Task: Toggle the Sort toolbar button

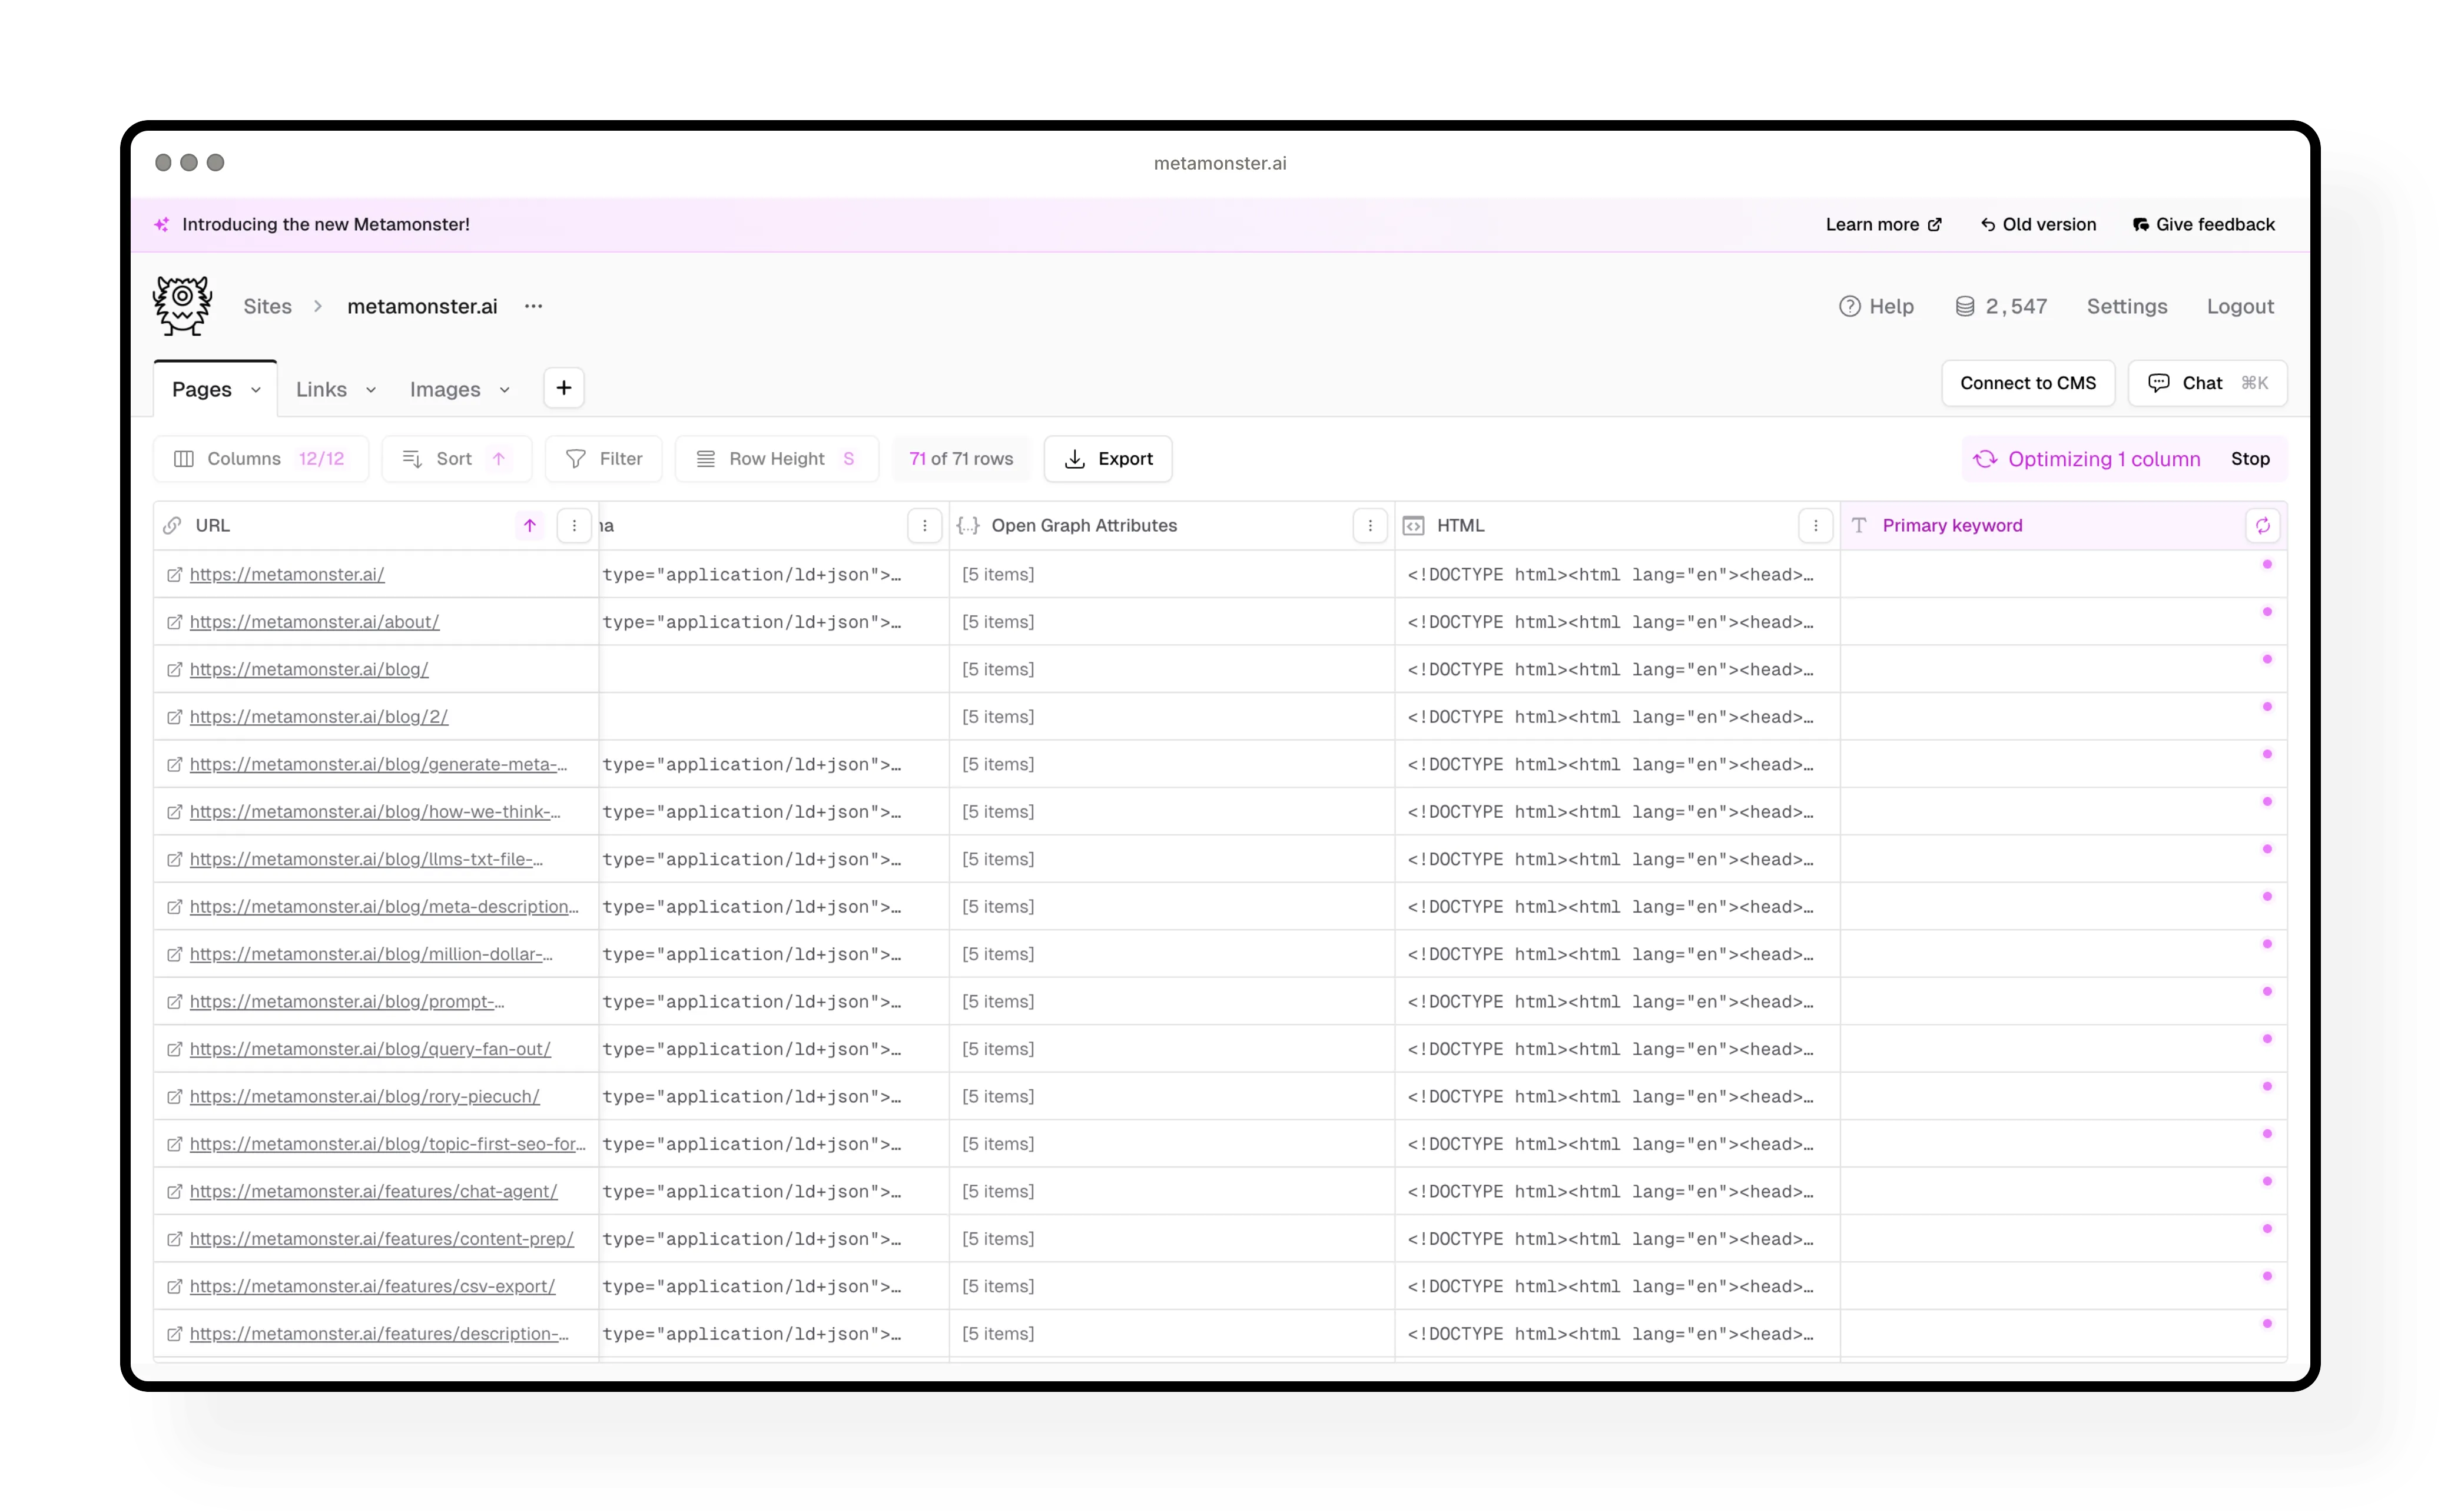Action: [x=455, y=459]
